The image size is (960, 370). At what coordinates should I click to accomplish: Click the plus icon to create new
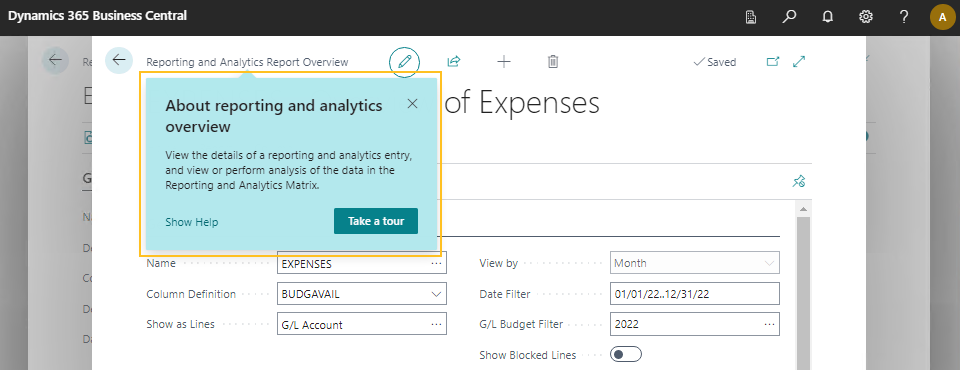click(x=503, y=61)
